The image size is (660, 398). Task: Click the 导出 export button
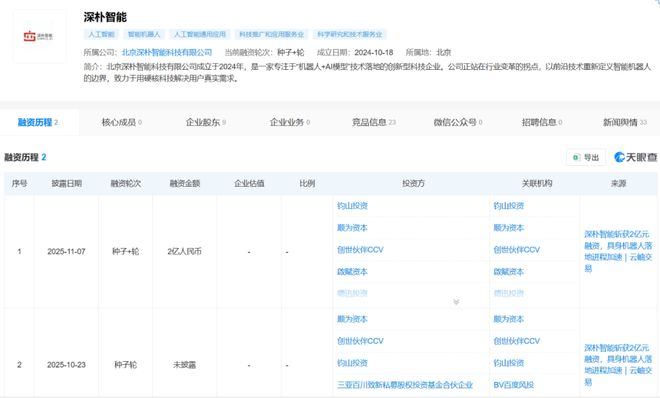586,157
